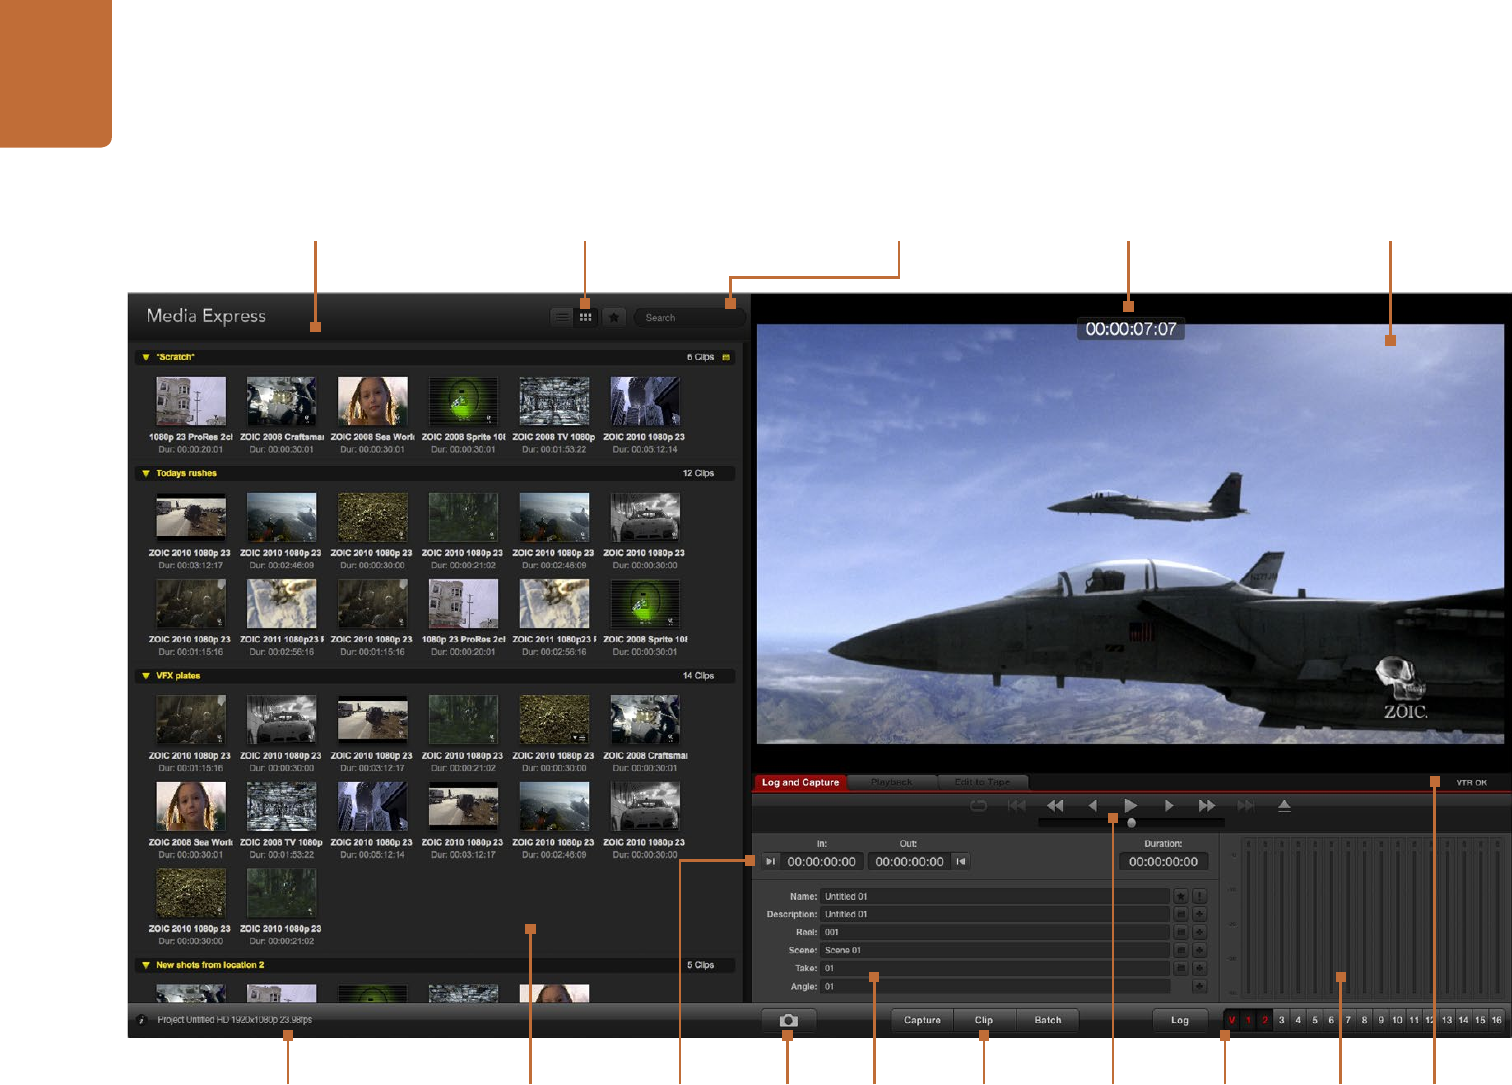Enable audio channel 16
The image size is (1512, 1085).
click(x=1496, y=1021)
